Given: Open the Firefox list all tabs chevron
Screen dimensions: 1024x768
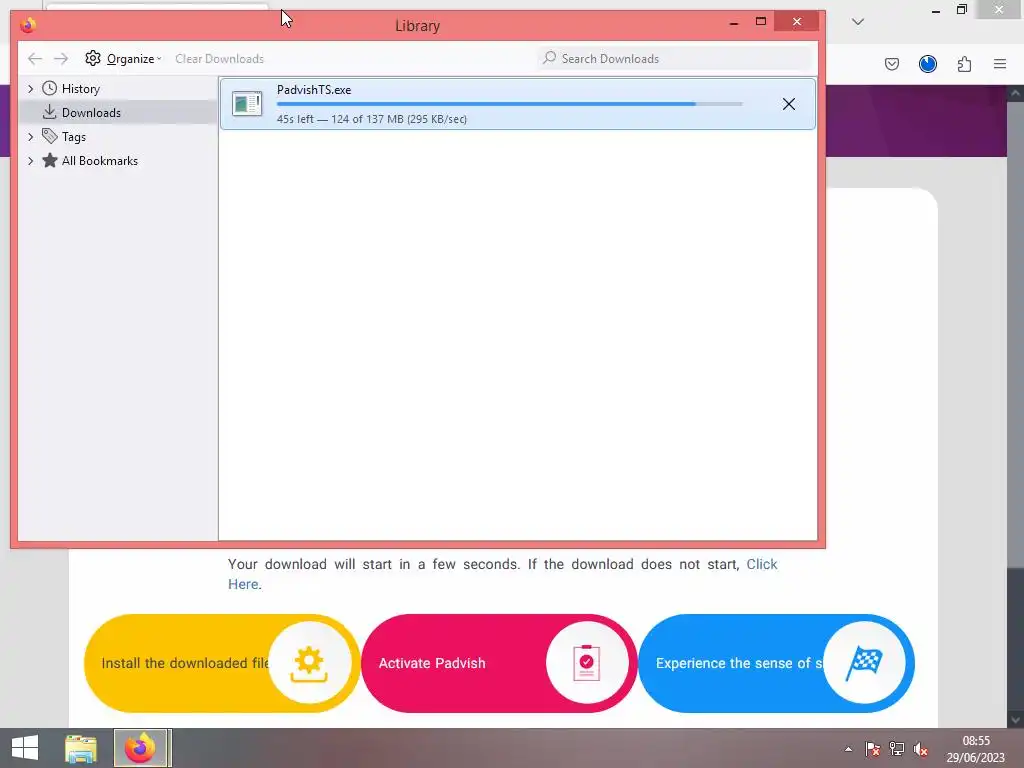Looking at the screenshot, I should click(858, 22).
